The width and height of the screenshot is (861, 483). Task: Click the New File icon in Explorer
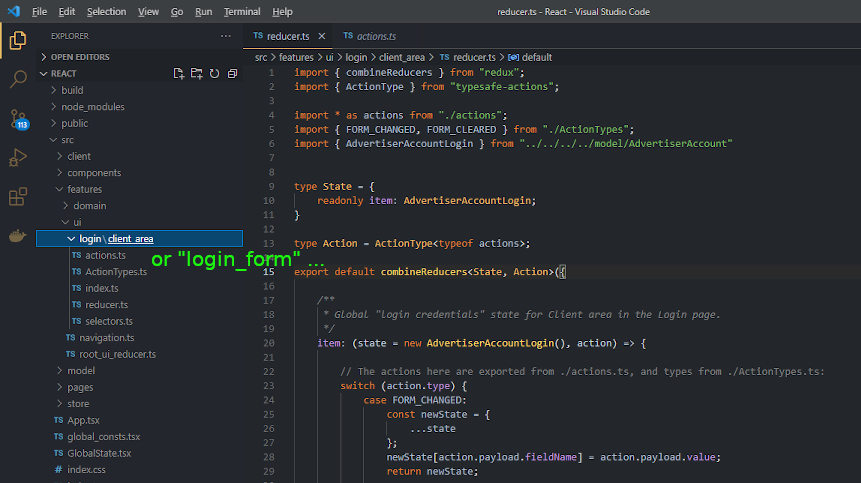[x=178, y=74]
